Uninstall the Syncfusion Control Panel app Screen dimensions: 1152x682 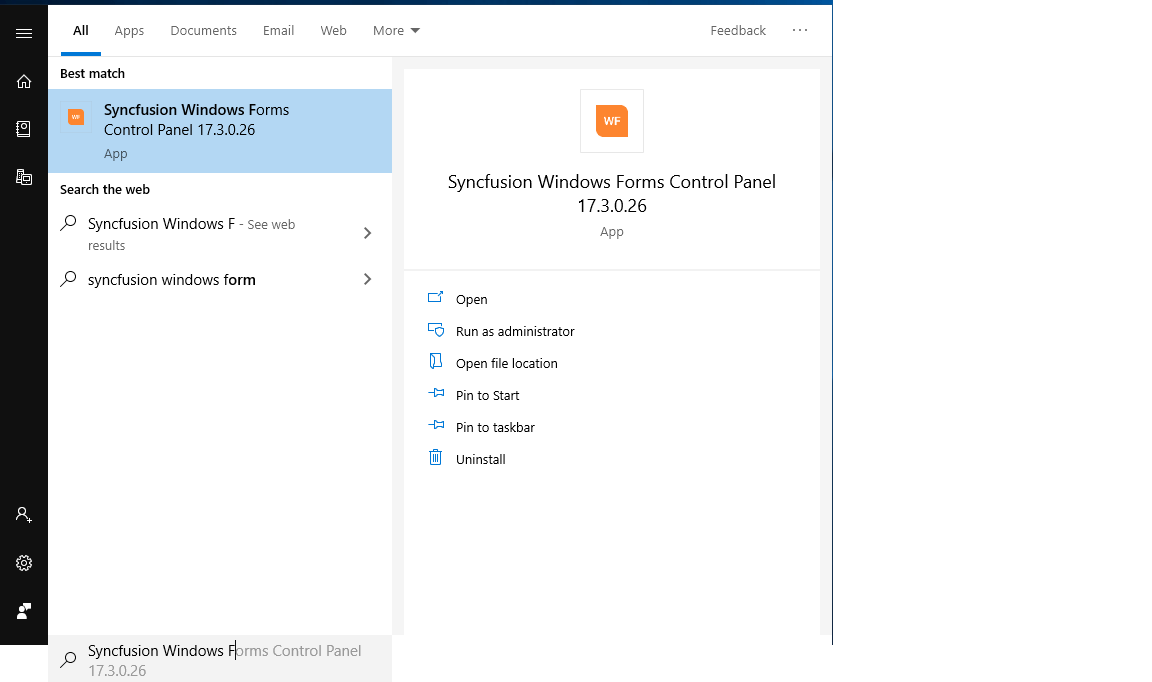point(480,459)
